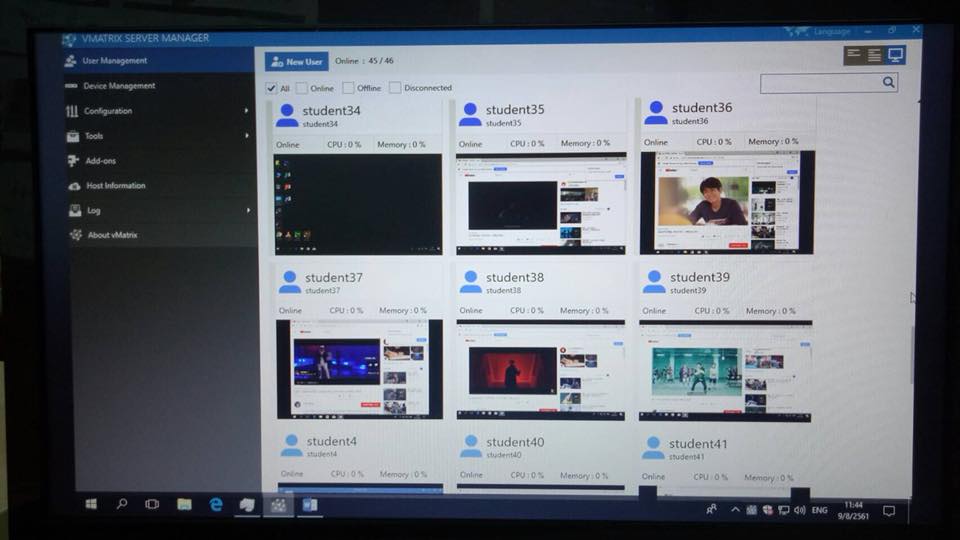Open Word from the taskbar
960x540 pixels.
click(x=310, y=505)
